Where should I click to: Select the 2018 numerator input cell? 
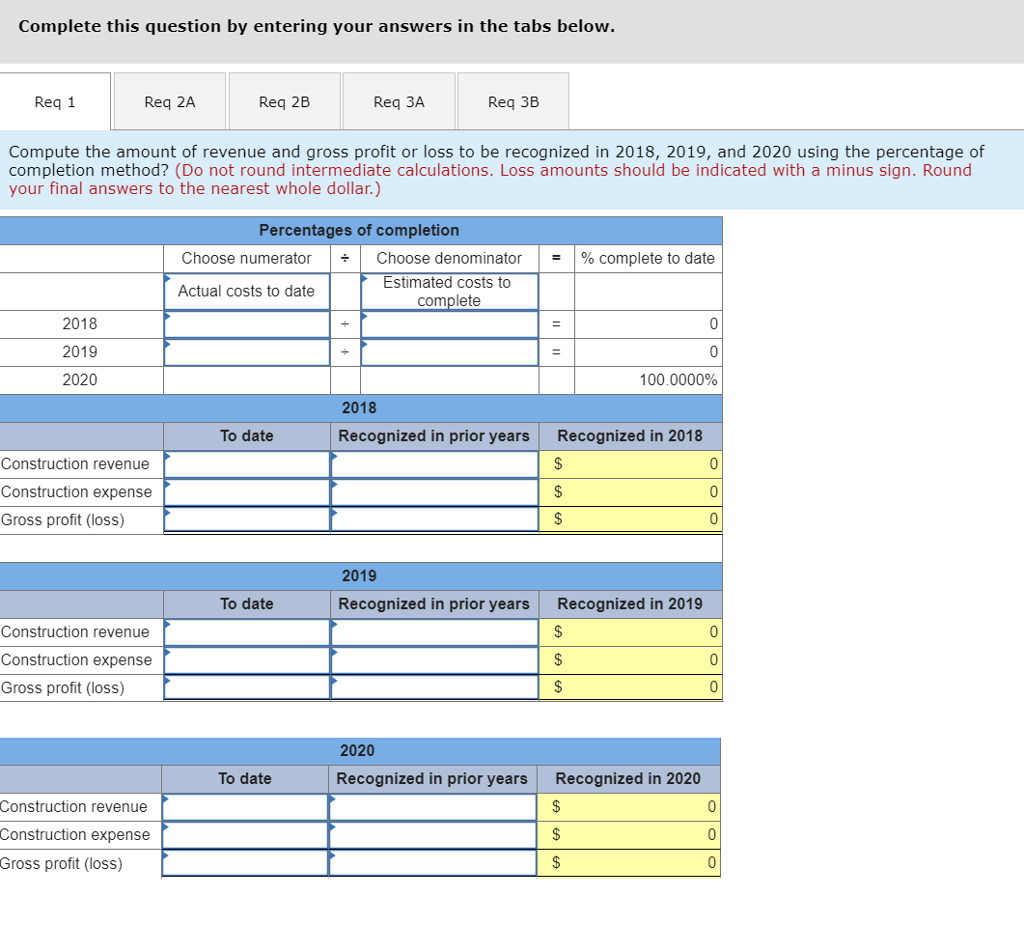click(247, 324)
